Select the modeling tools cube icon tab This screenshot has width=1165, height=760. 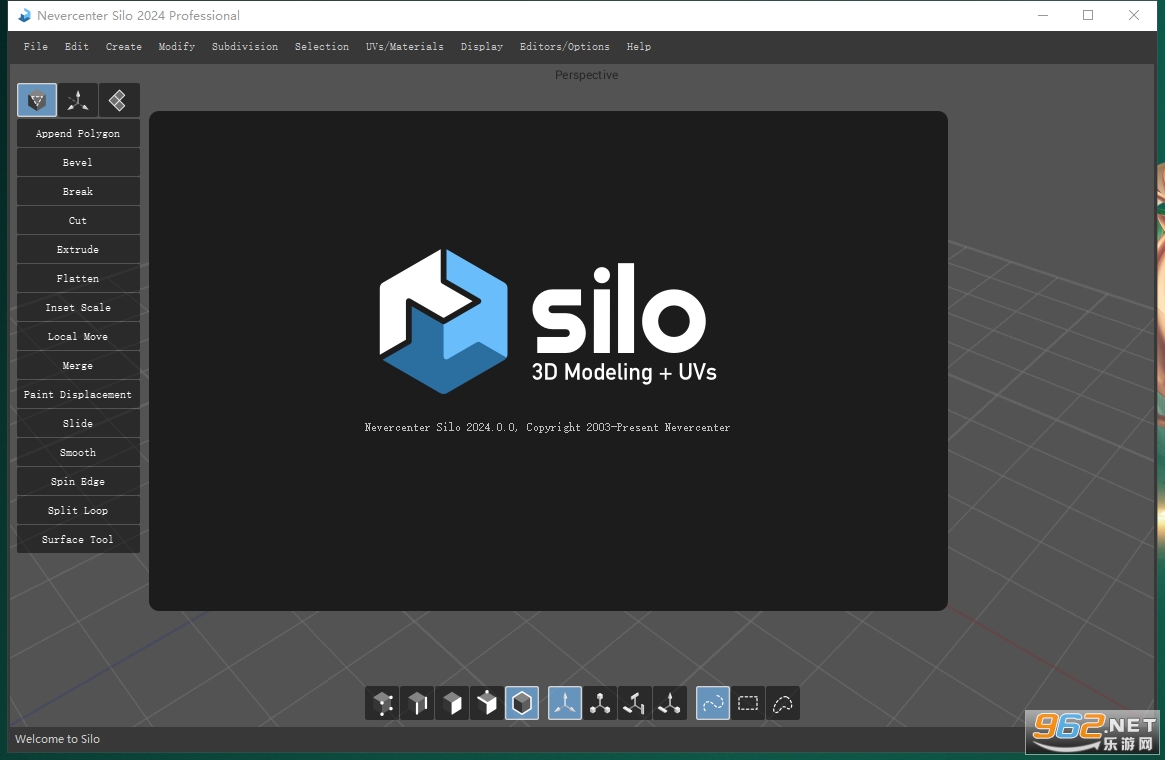(37, 100)
